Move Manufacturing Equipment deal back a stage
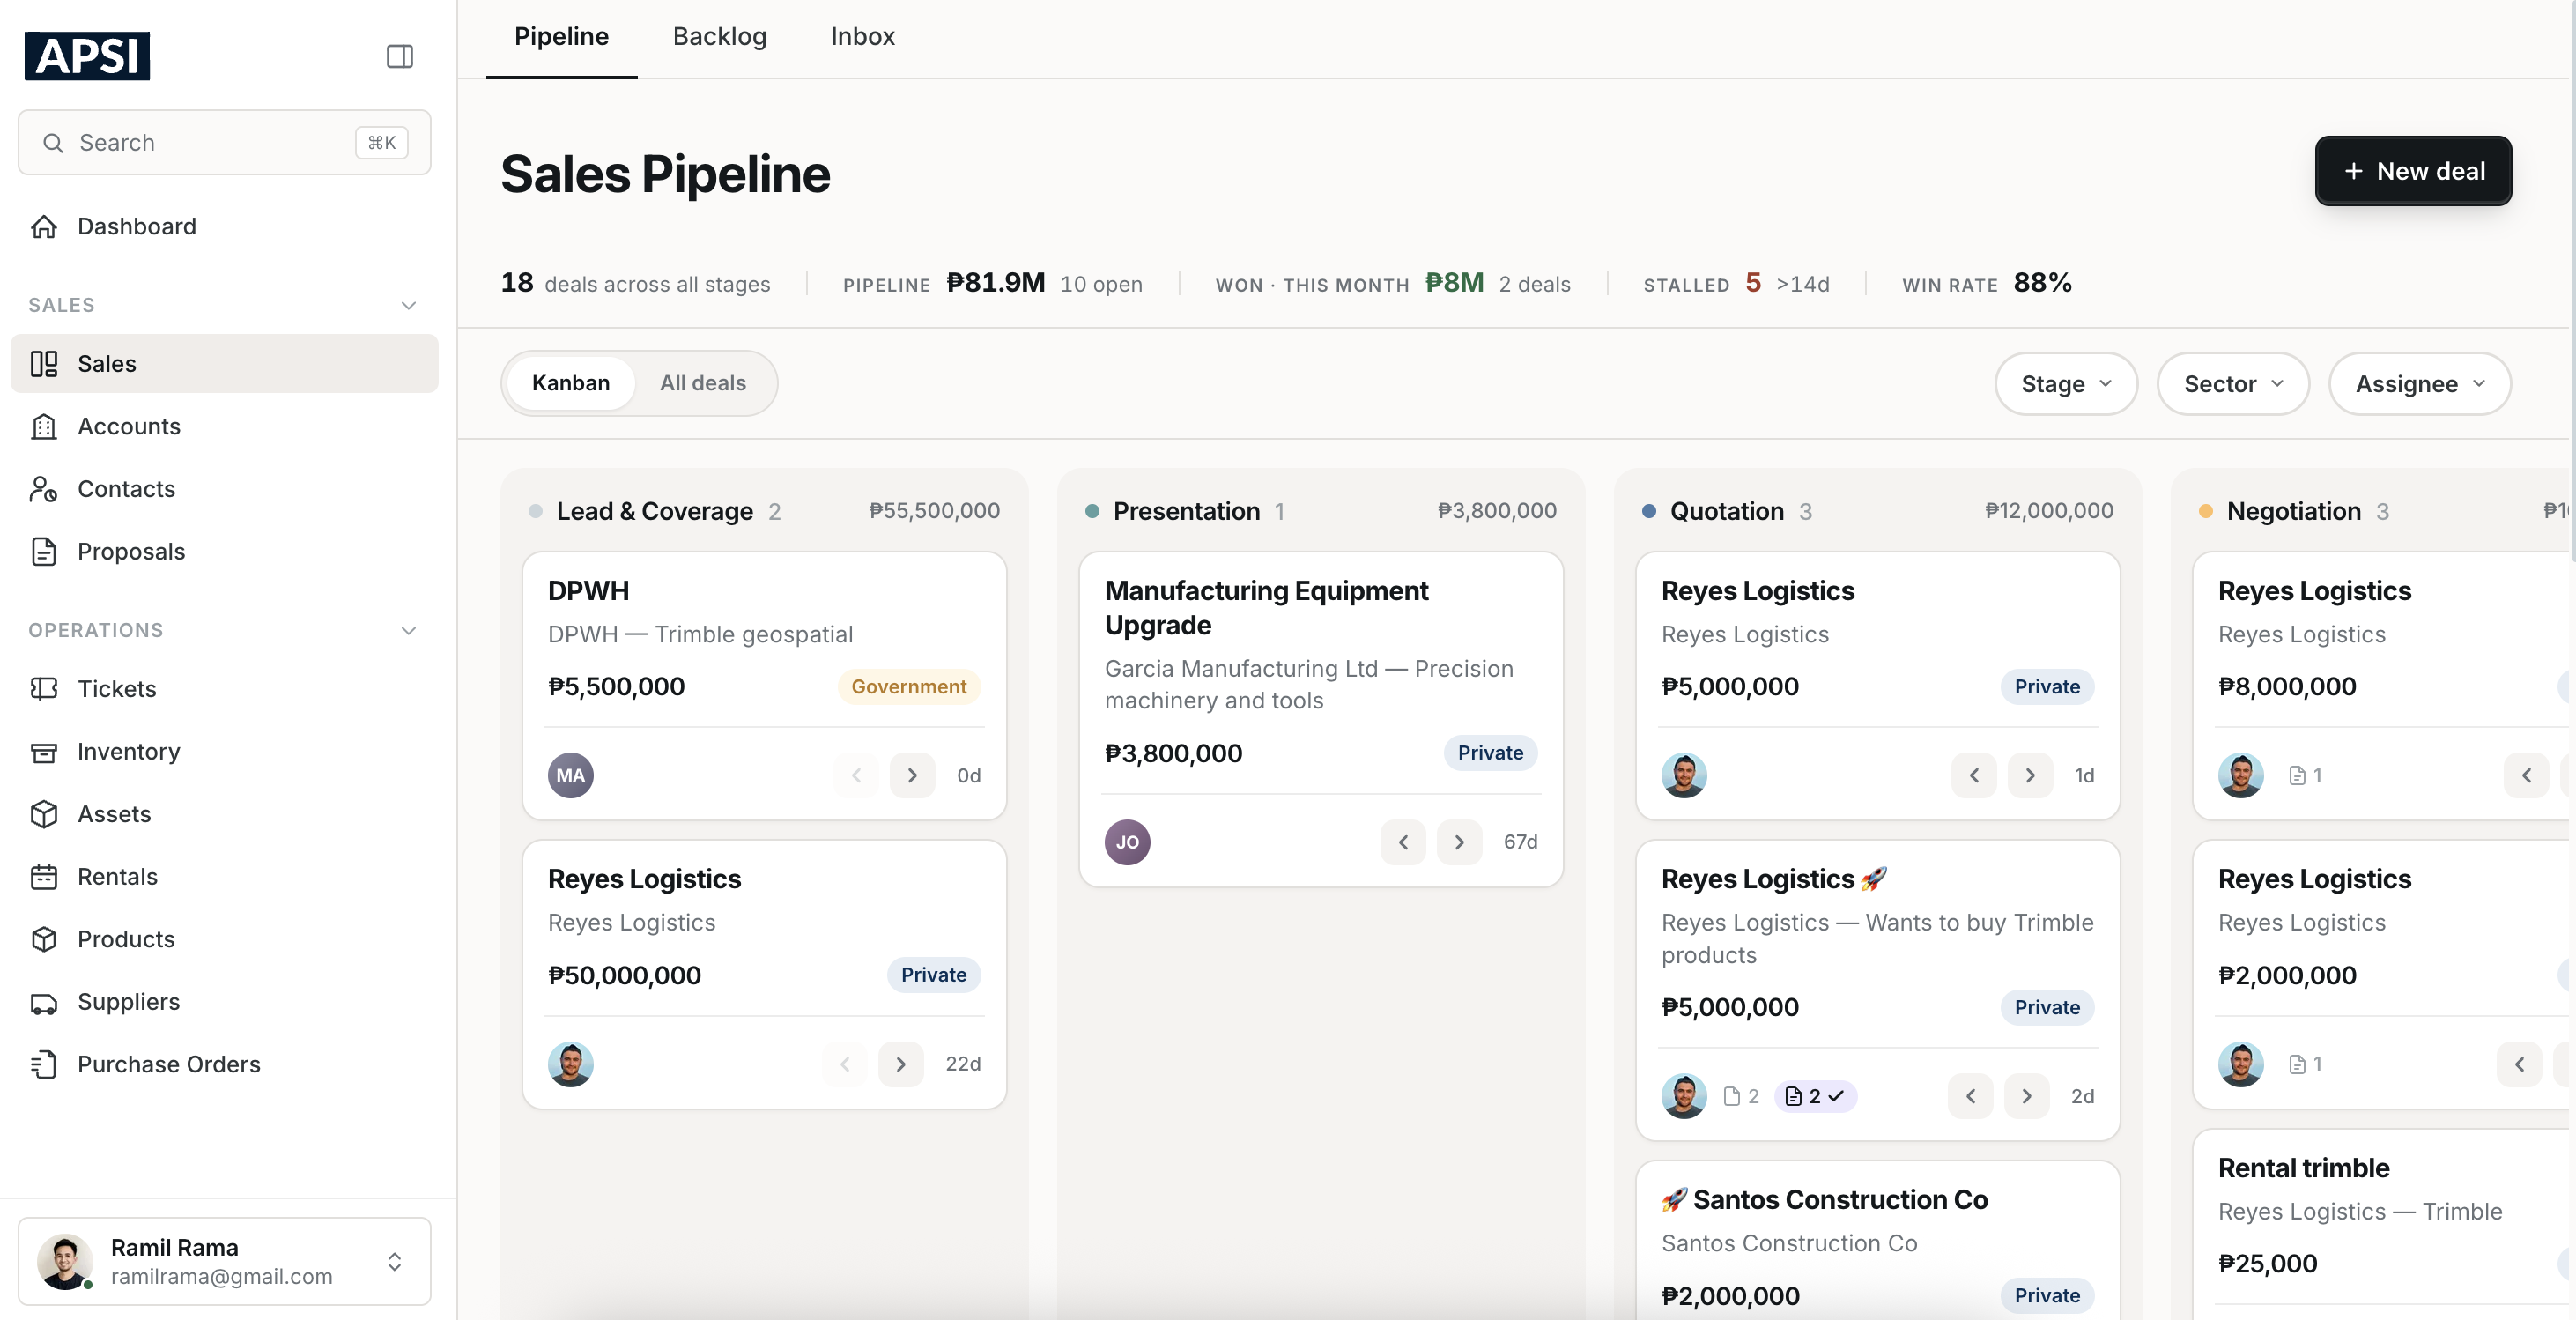The height and width of the screenshot is (1320, 2576). (1403, 842)
